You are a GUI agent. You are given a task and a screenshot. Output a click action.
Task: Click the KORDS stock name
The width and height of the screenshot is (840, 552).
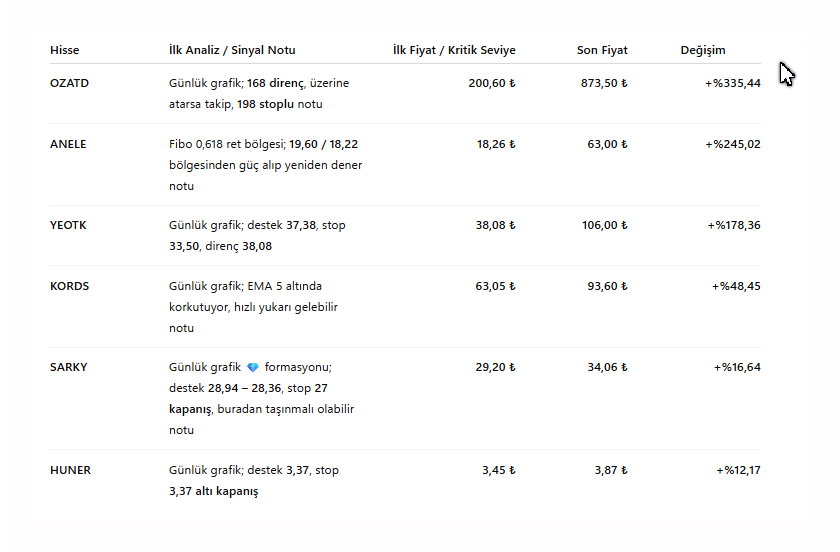70,286
